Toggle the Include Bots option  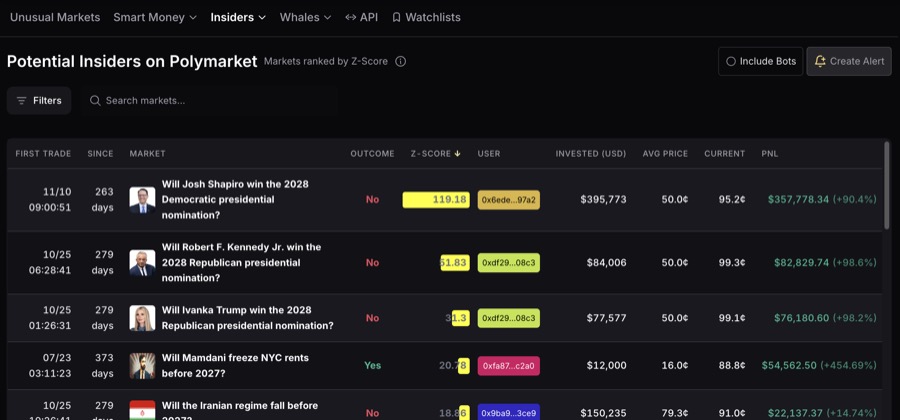[761, 61]
